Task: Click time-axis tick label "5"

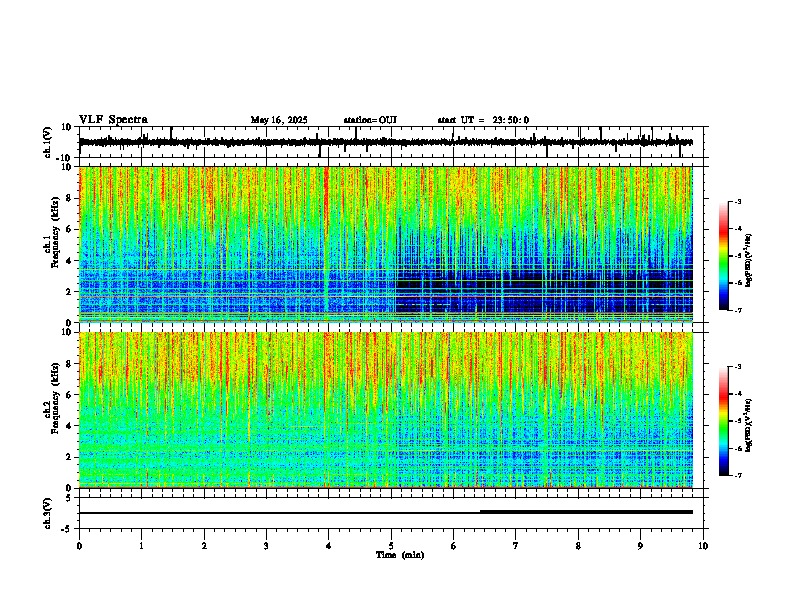Action: pyautogui.click(x=391, y=546)
